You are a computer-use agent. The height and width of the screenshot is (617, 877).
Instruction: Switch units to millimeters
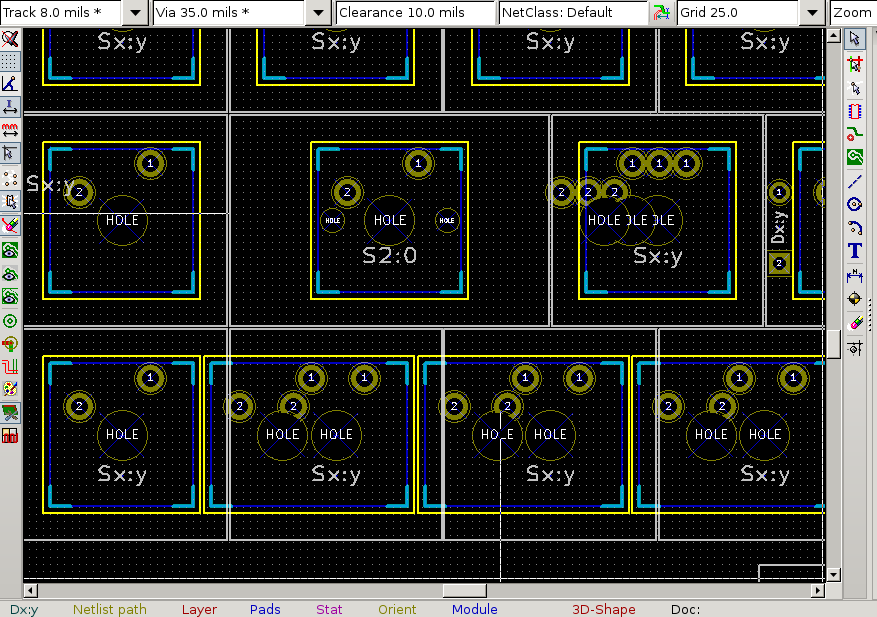pos(10,131)
